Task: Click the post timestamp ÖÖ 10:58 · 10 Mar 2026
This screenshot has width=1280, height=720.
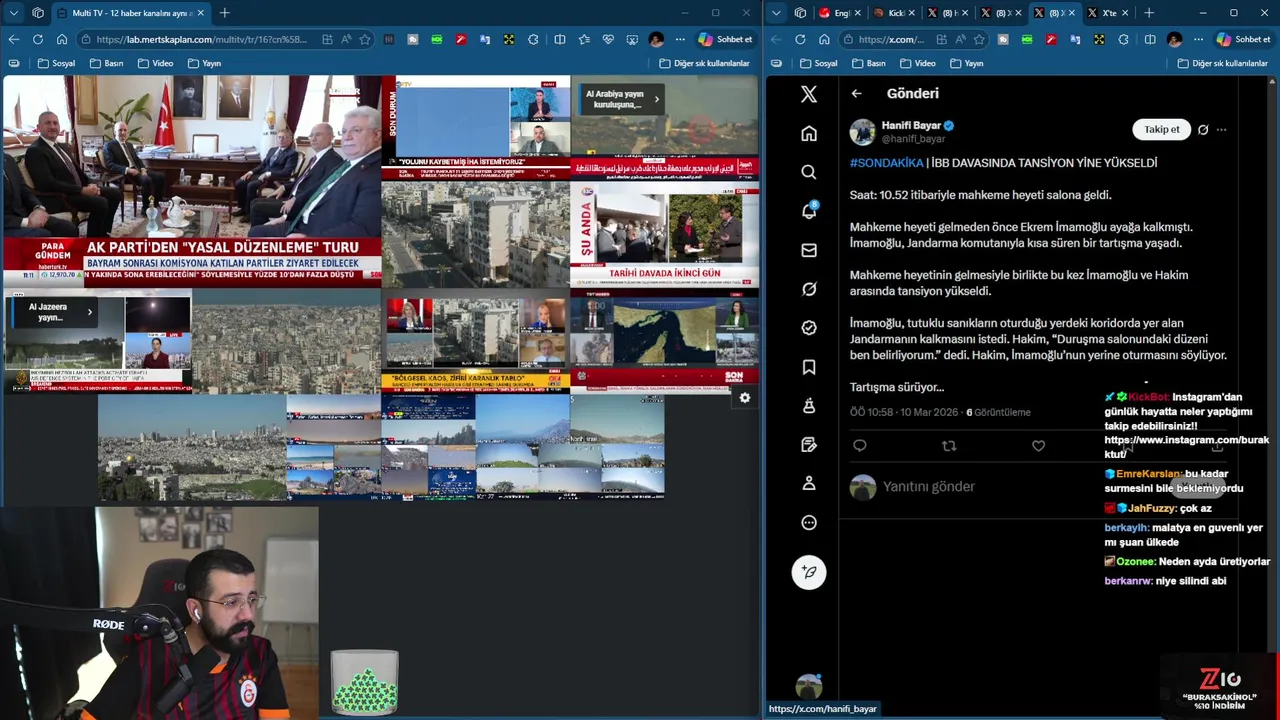Action: click(x=904, y=412)
